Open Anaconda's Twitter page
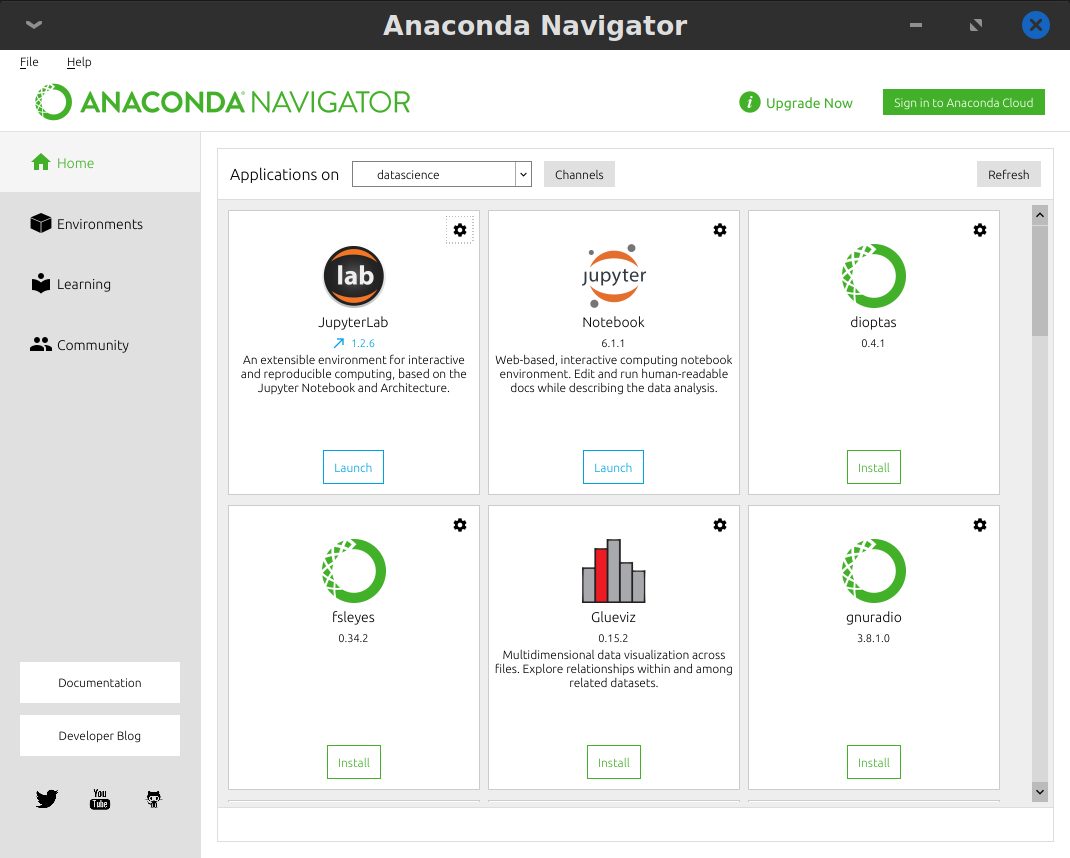1070x858 pixels. pyautogui.click(x=46, y=799)
